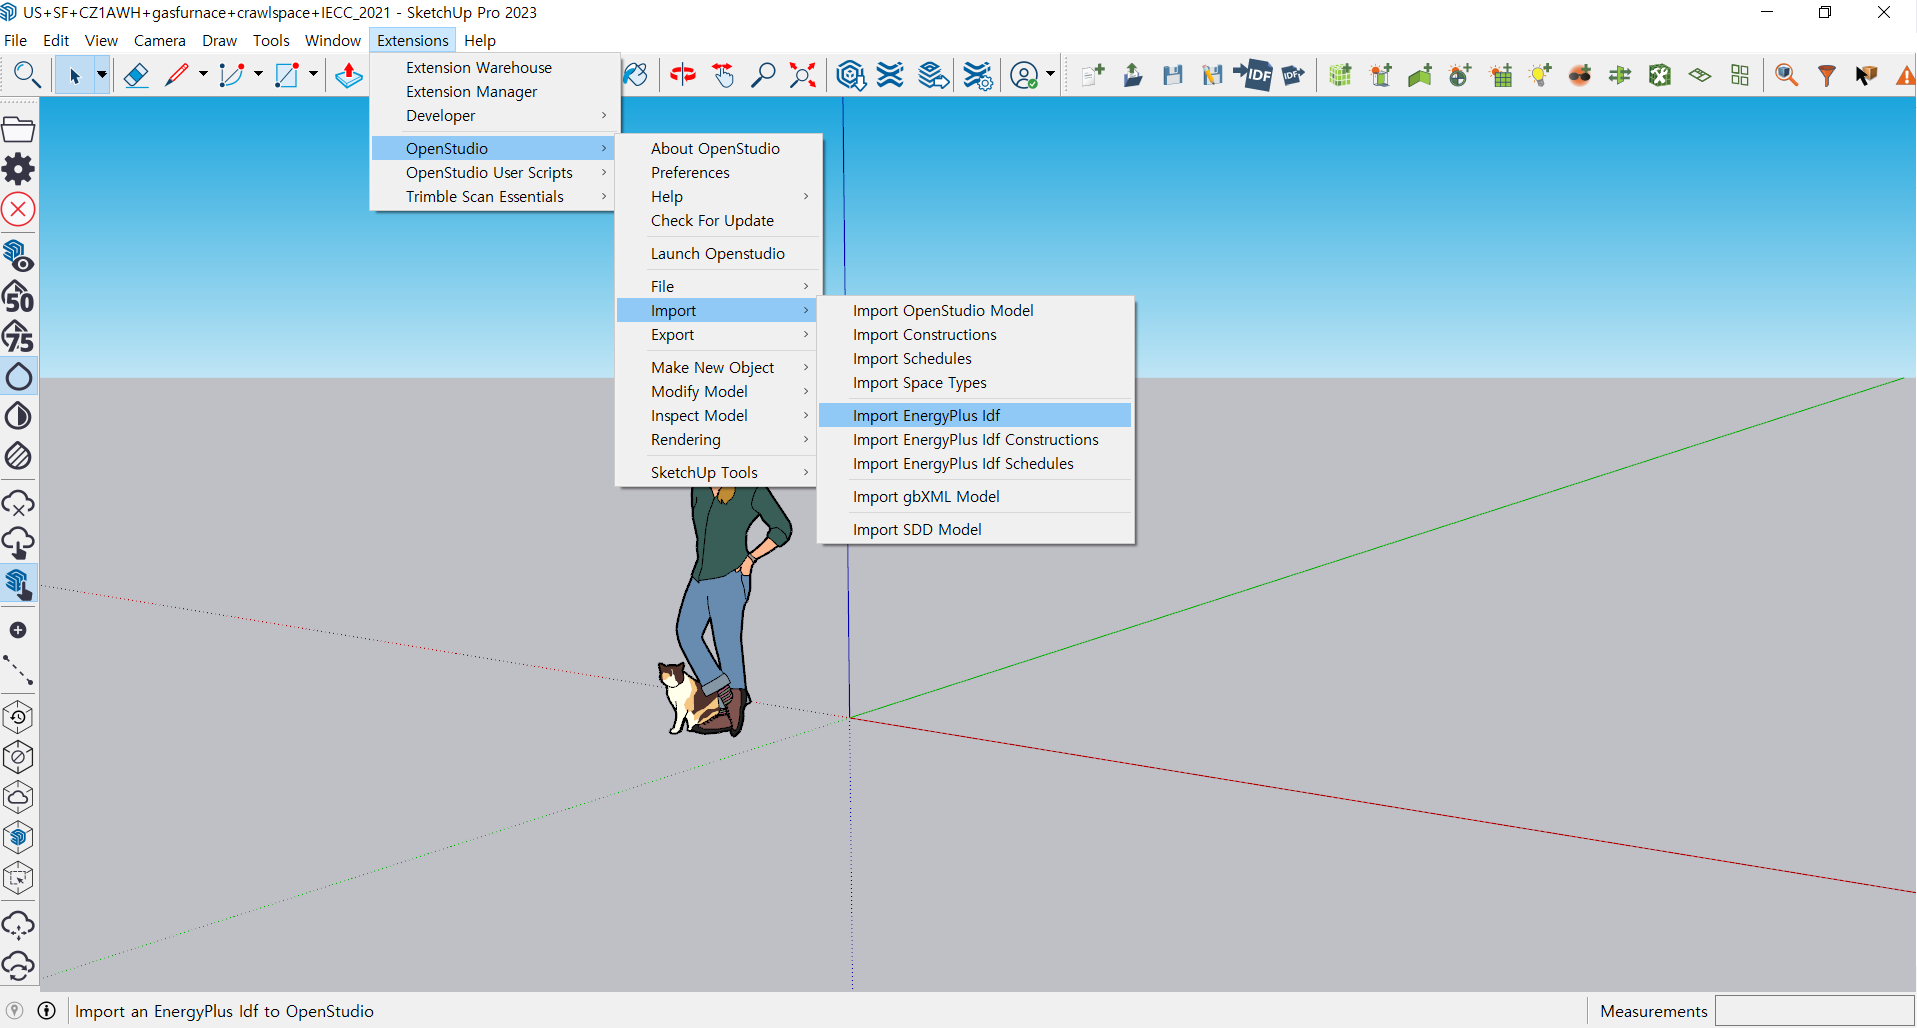Expand the Modify Model submenu
The image size is (1917, 1028).
tap(716, 392)
